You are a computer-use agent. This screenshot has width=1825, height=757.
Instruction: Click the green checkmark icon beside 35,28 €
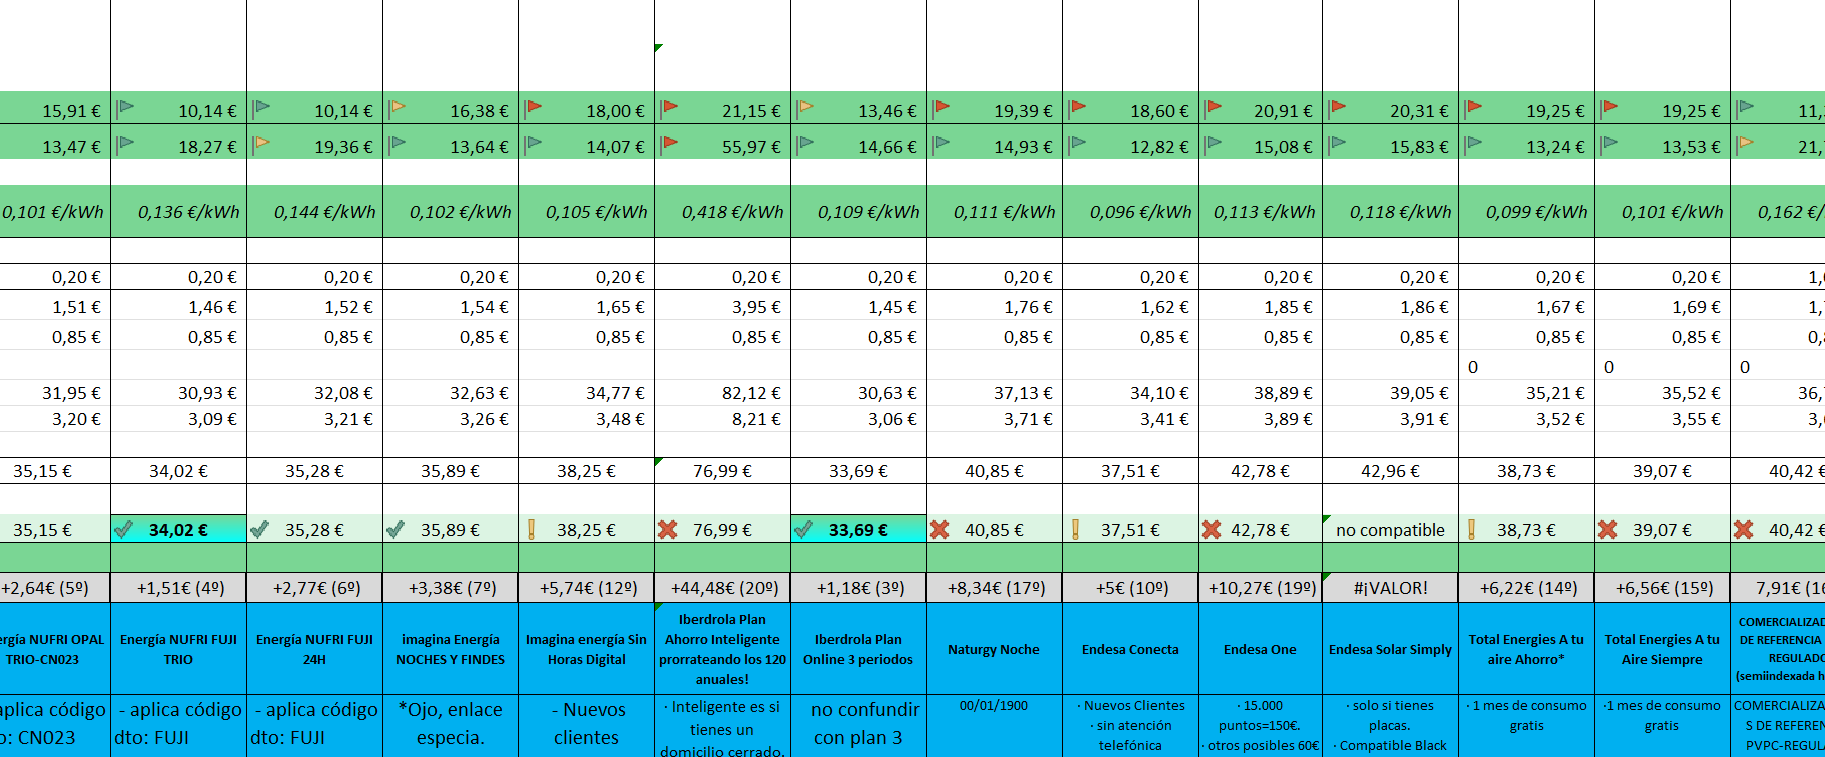tap(260, 529)
